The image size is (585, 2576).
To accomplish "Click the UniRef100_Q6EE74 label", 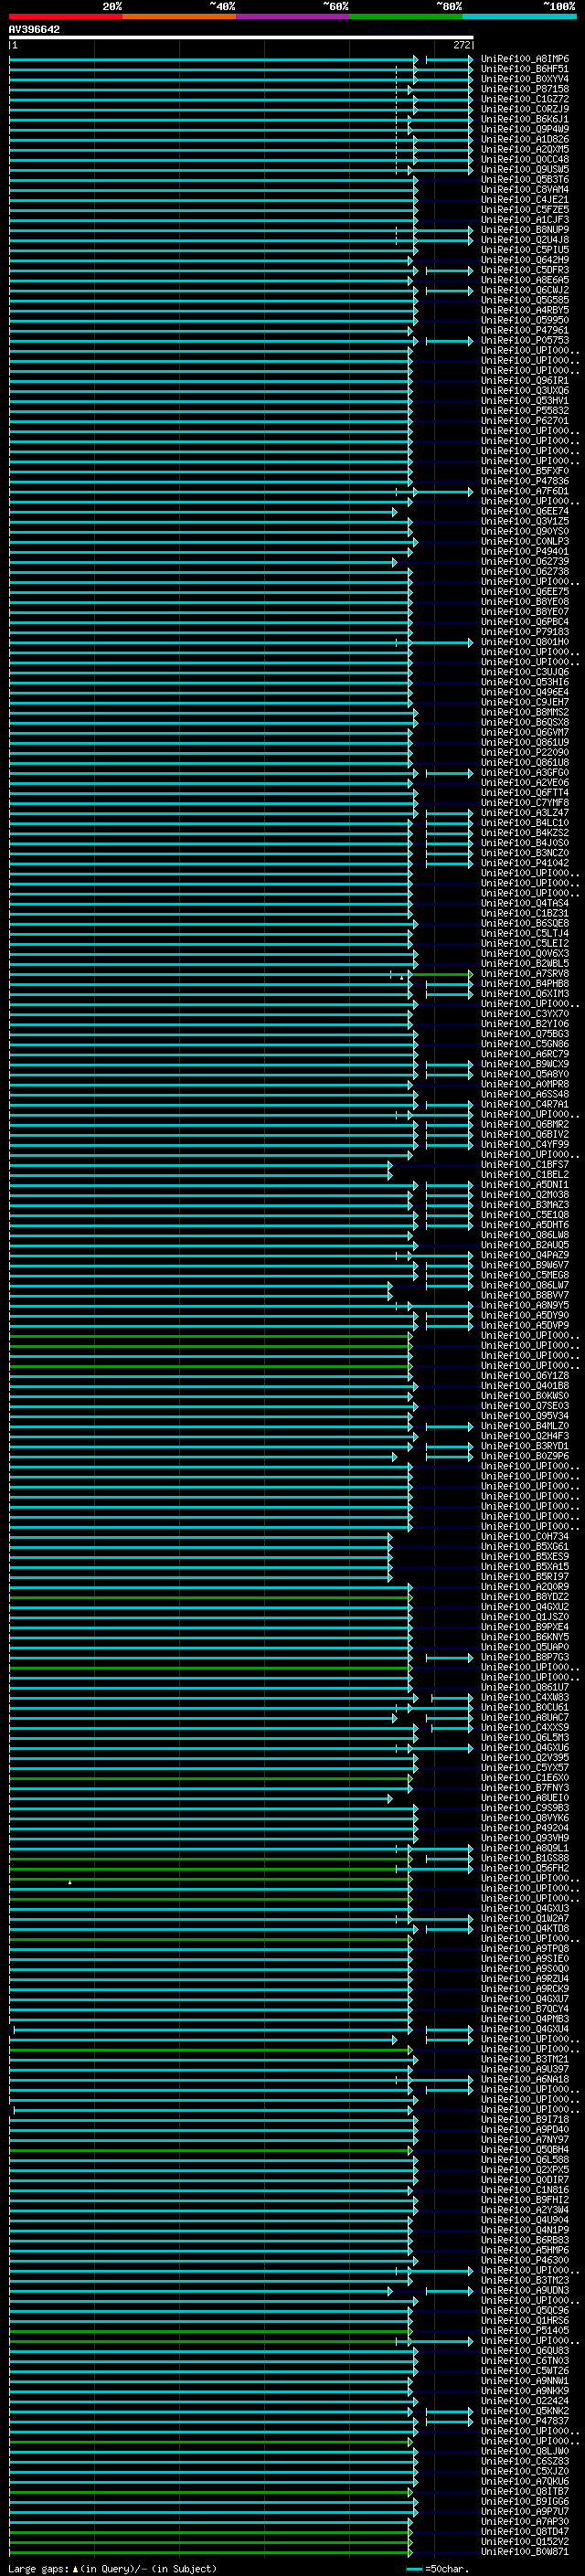I will pyautogui.click(x=525, y=511).
